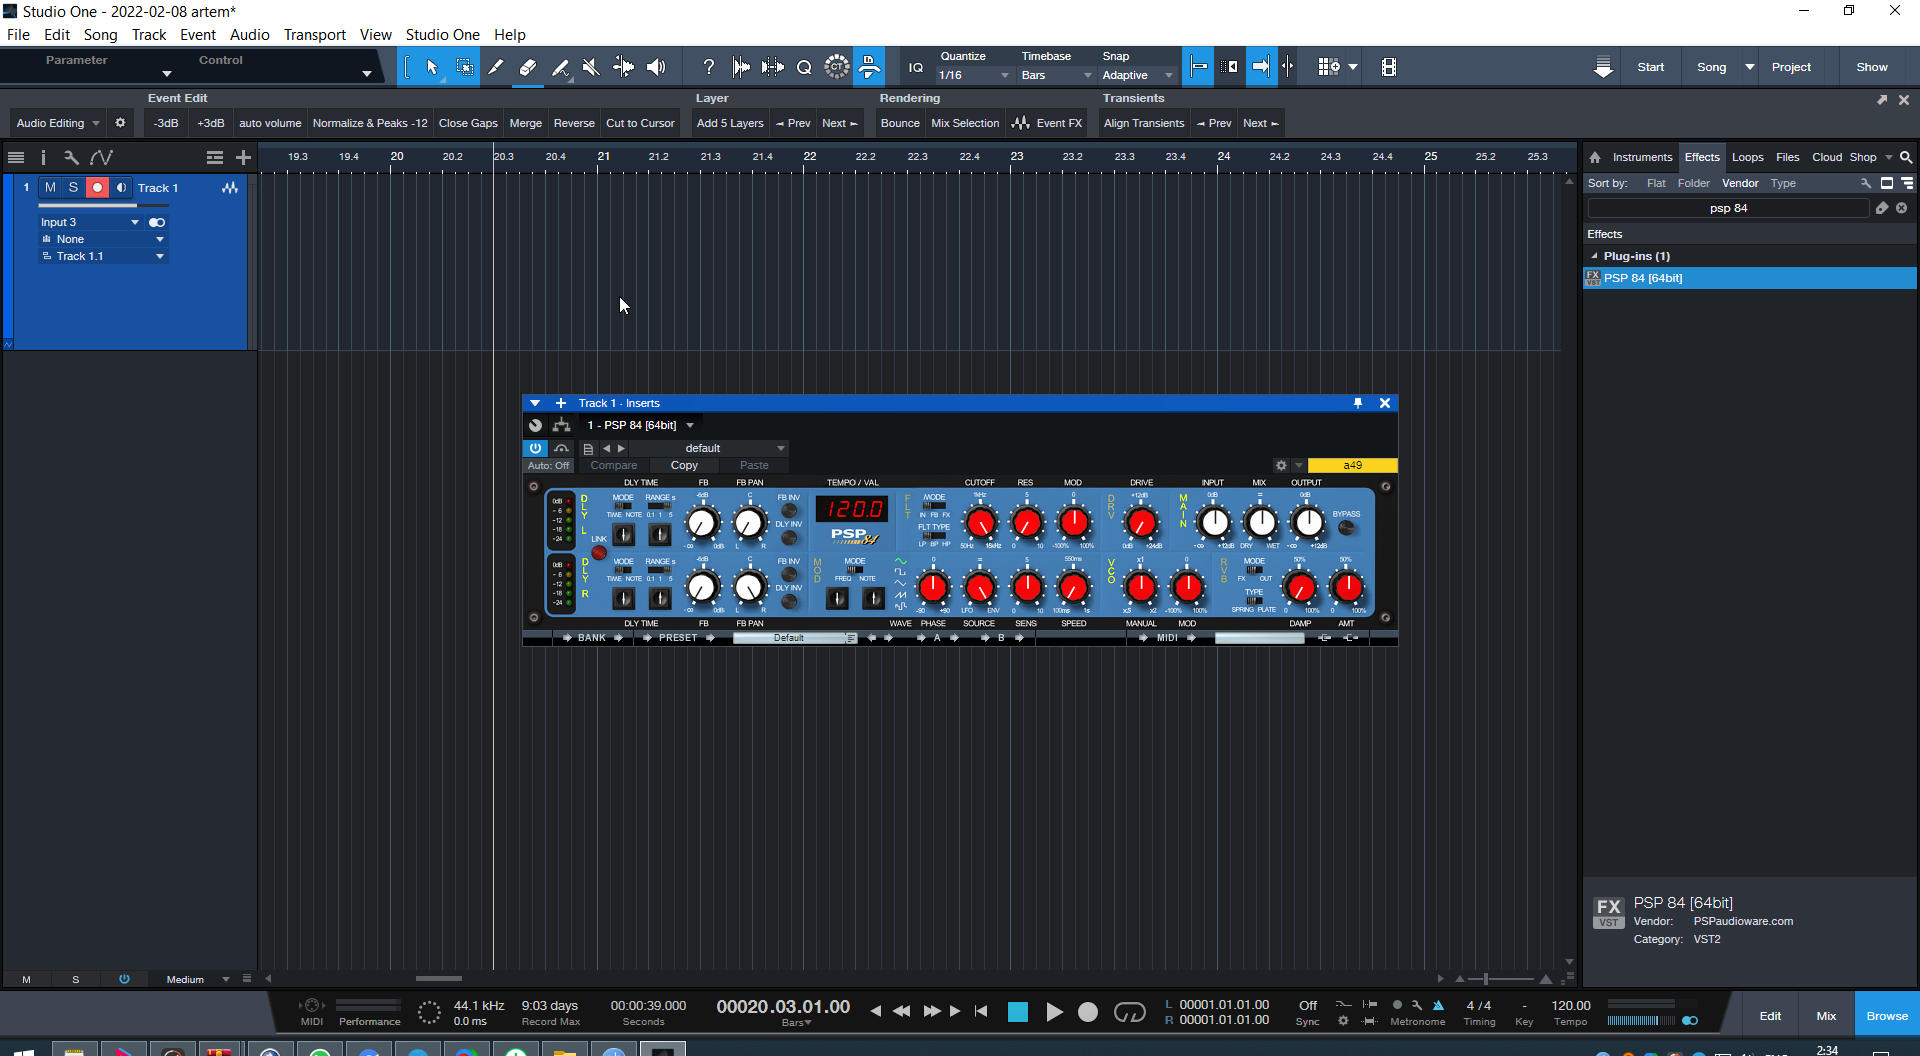This screenshot has width=1920, height=1056.
Task: Open the inspector 'i' icon
Action: 43,157
